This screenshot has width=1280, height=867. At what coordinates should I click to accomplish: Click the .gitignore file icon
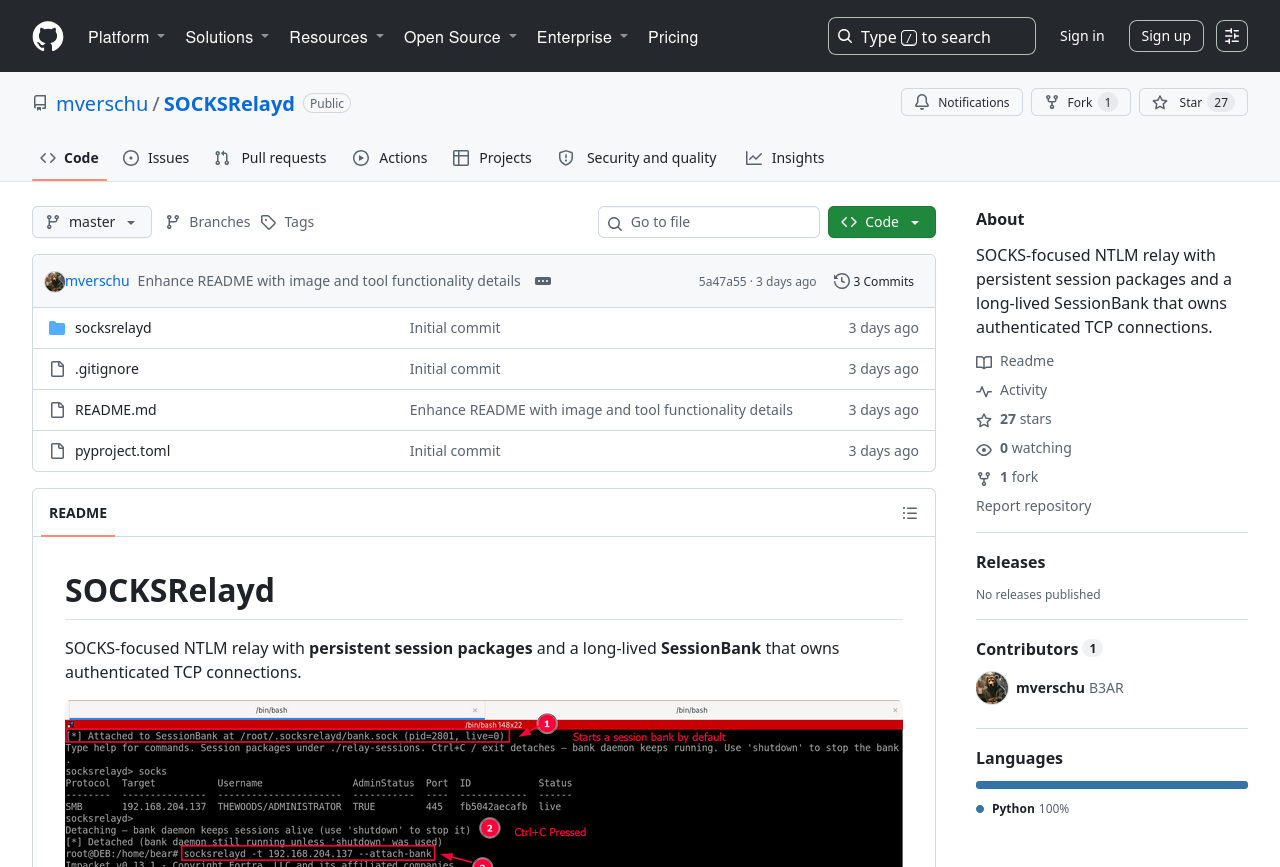pos(57,369)
